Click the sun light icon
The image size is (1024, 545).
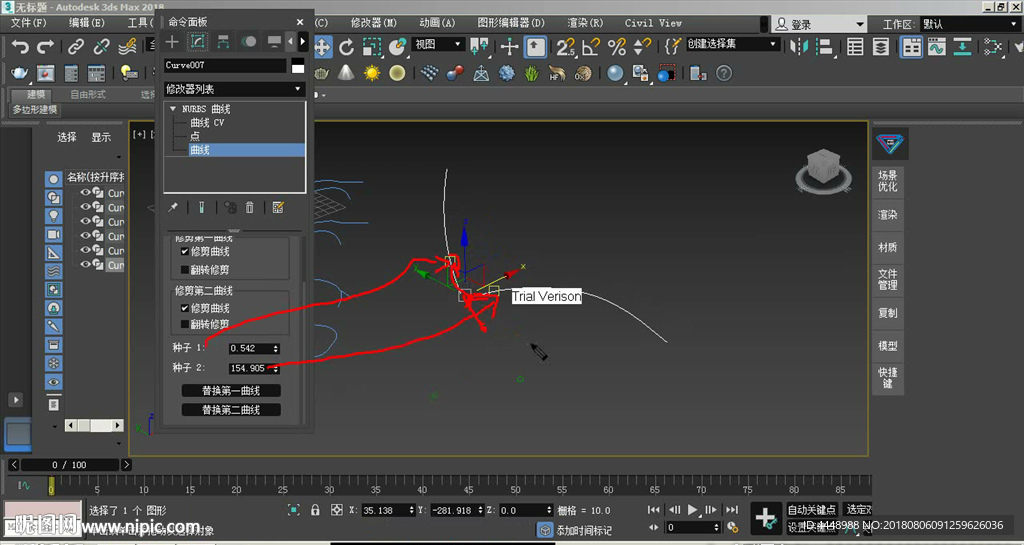372,73
